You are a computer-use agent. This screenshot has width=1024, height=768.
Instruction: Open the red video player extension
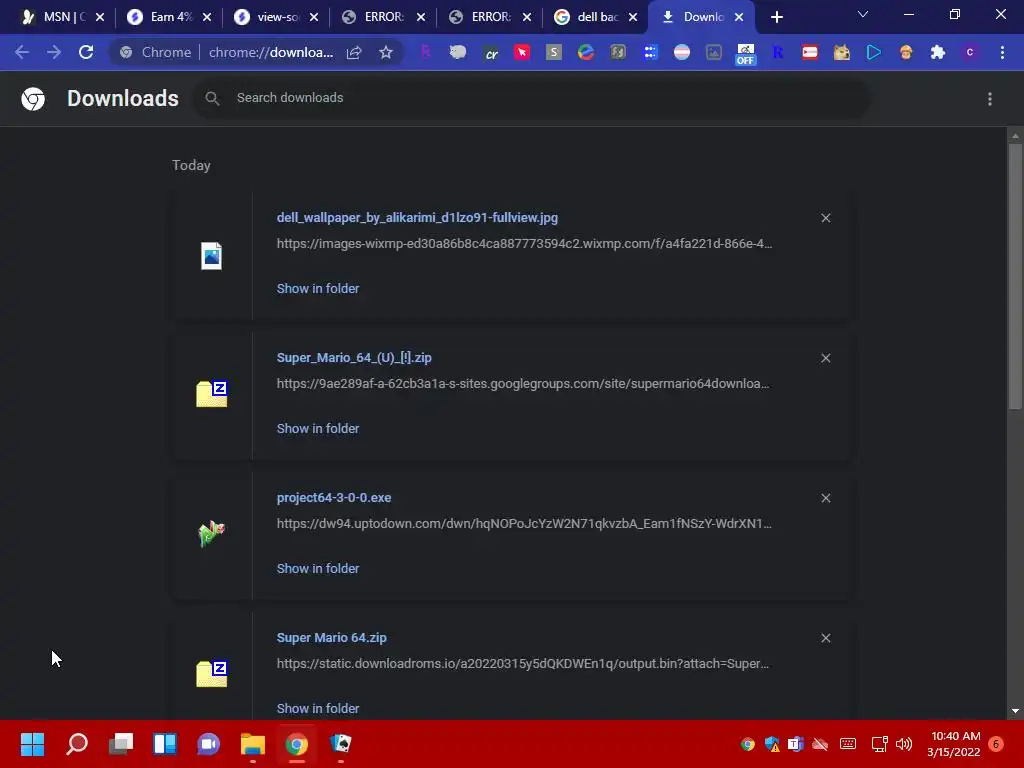[x=810, y=52]
